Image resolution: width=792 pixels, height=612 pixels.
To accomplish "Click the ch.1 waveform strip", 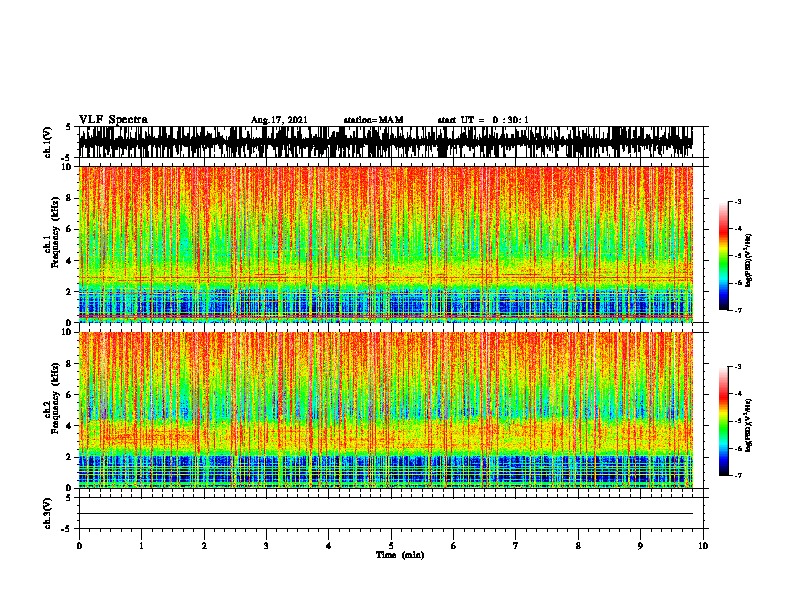I will [x=385, y=142].
